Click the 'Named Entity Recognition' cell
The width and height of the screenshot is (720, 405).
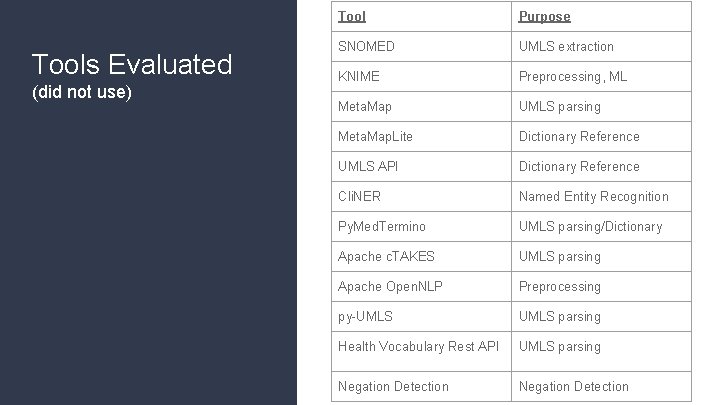(x=594, y=196)
